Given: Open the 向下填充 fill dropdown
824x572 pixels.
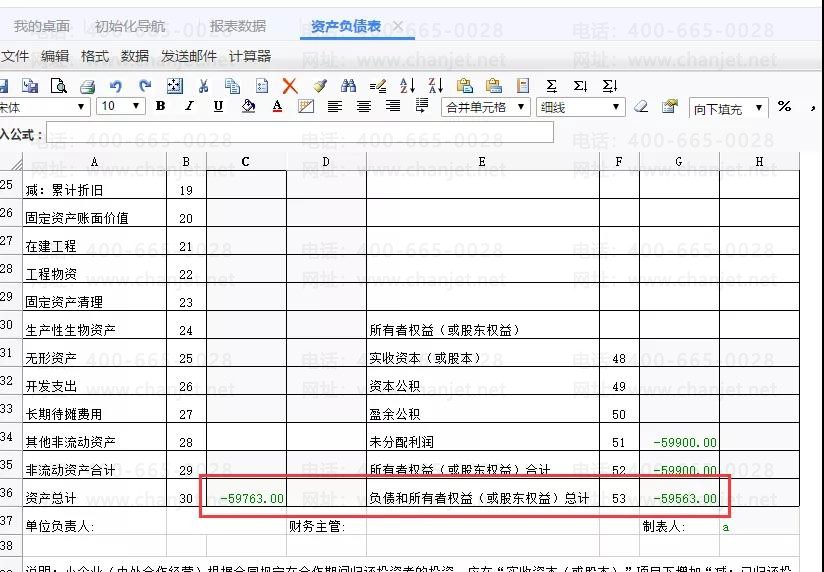Looking at the screenshot, I should (728, 109).
